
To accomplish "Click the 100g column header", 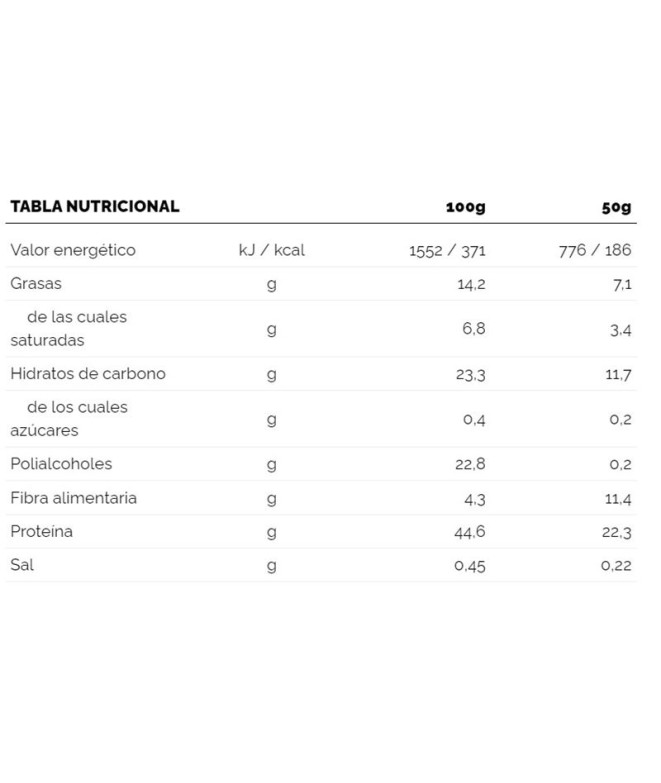I will tap(465, 208).
